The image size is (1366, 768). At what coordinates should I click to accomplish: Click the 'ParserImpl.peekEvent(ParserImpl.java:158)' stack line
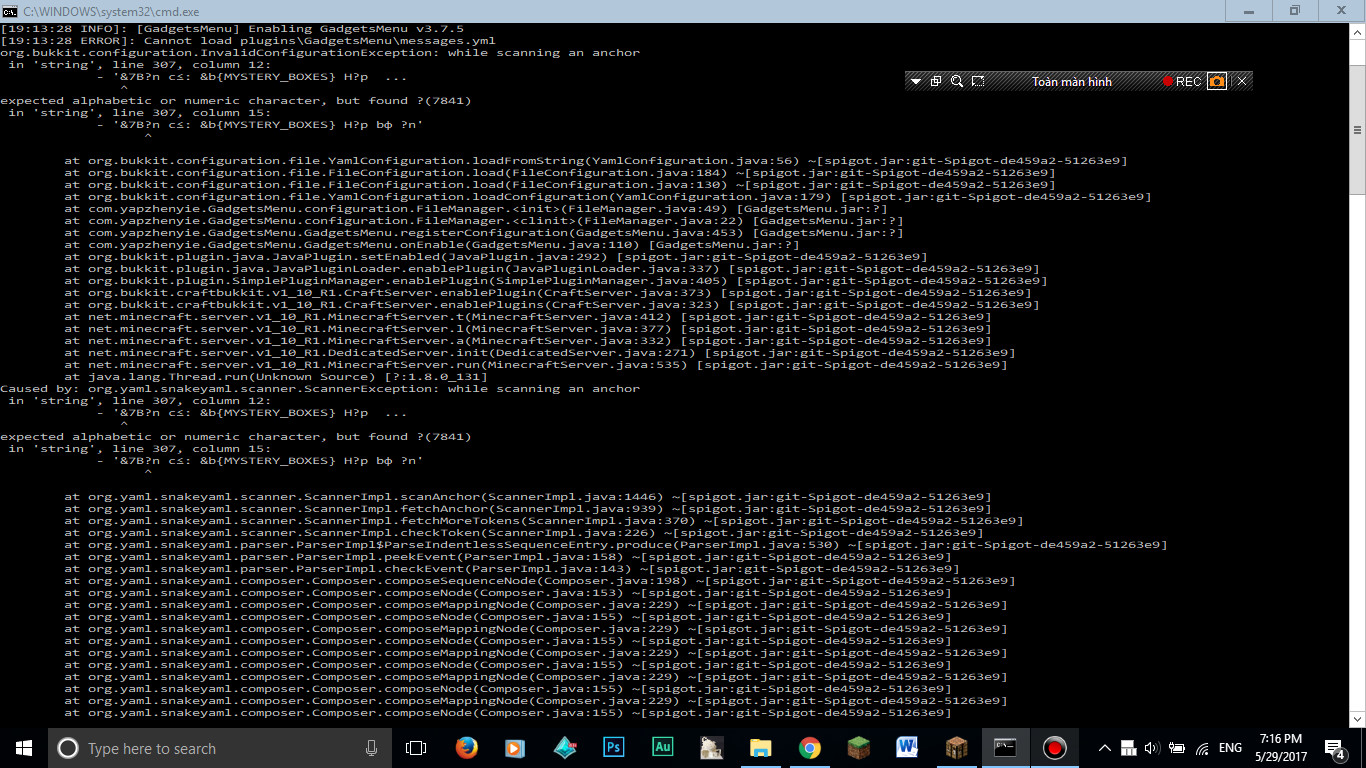508,557
